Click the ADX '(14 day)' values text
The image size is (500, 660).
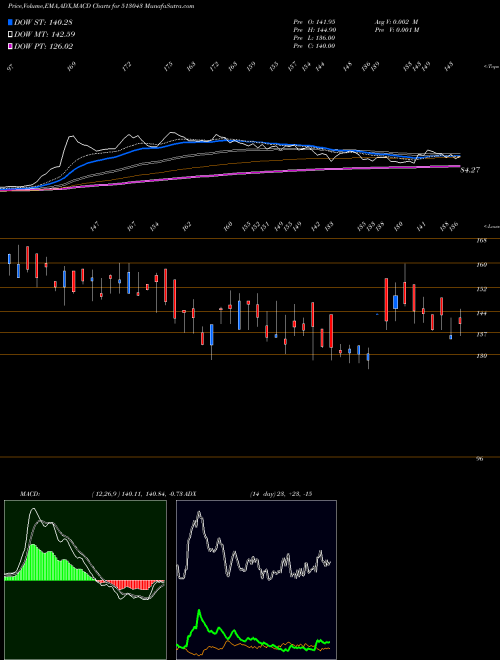point(280,494)
